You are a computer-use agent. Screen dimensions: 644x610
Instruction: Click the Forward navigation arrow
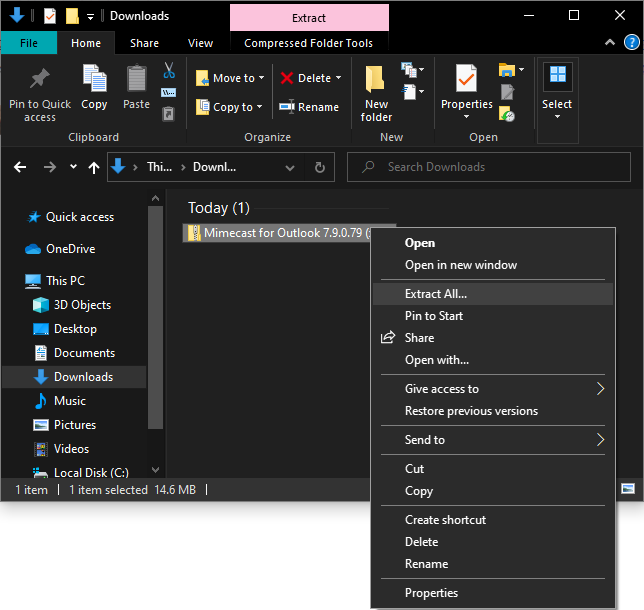[x=50, y=167]
